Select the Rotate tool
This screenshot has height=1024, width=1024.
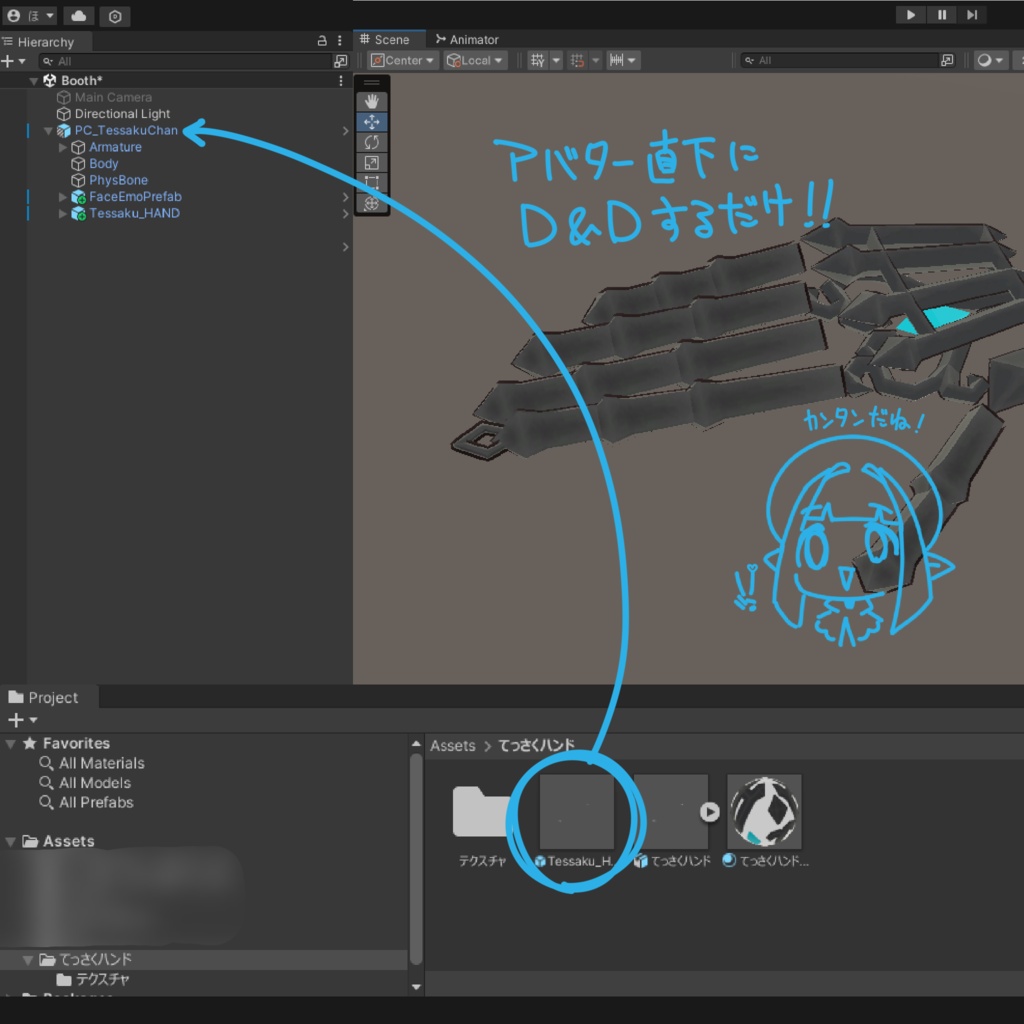[x=372, y=142]
